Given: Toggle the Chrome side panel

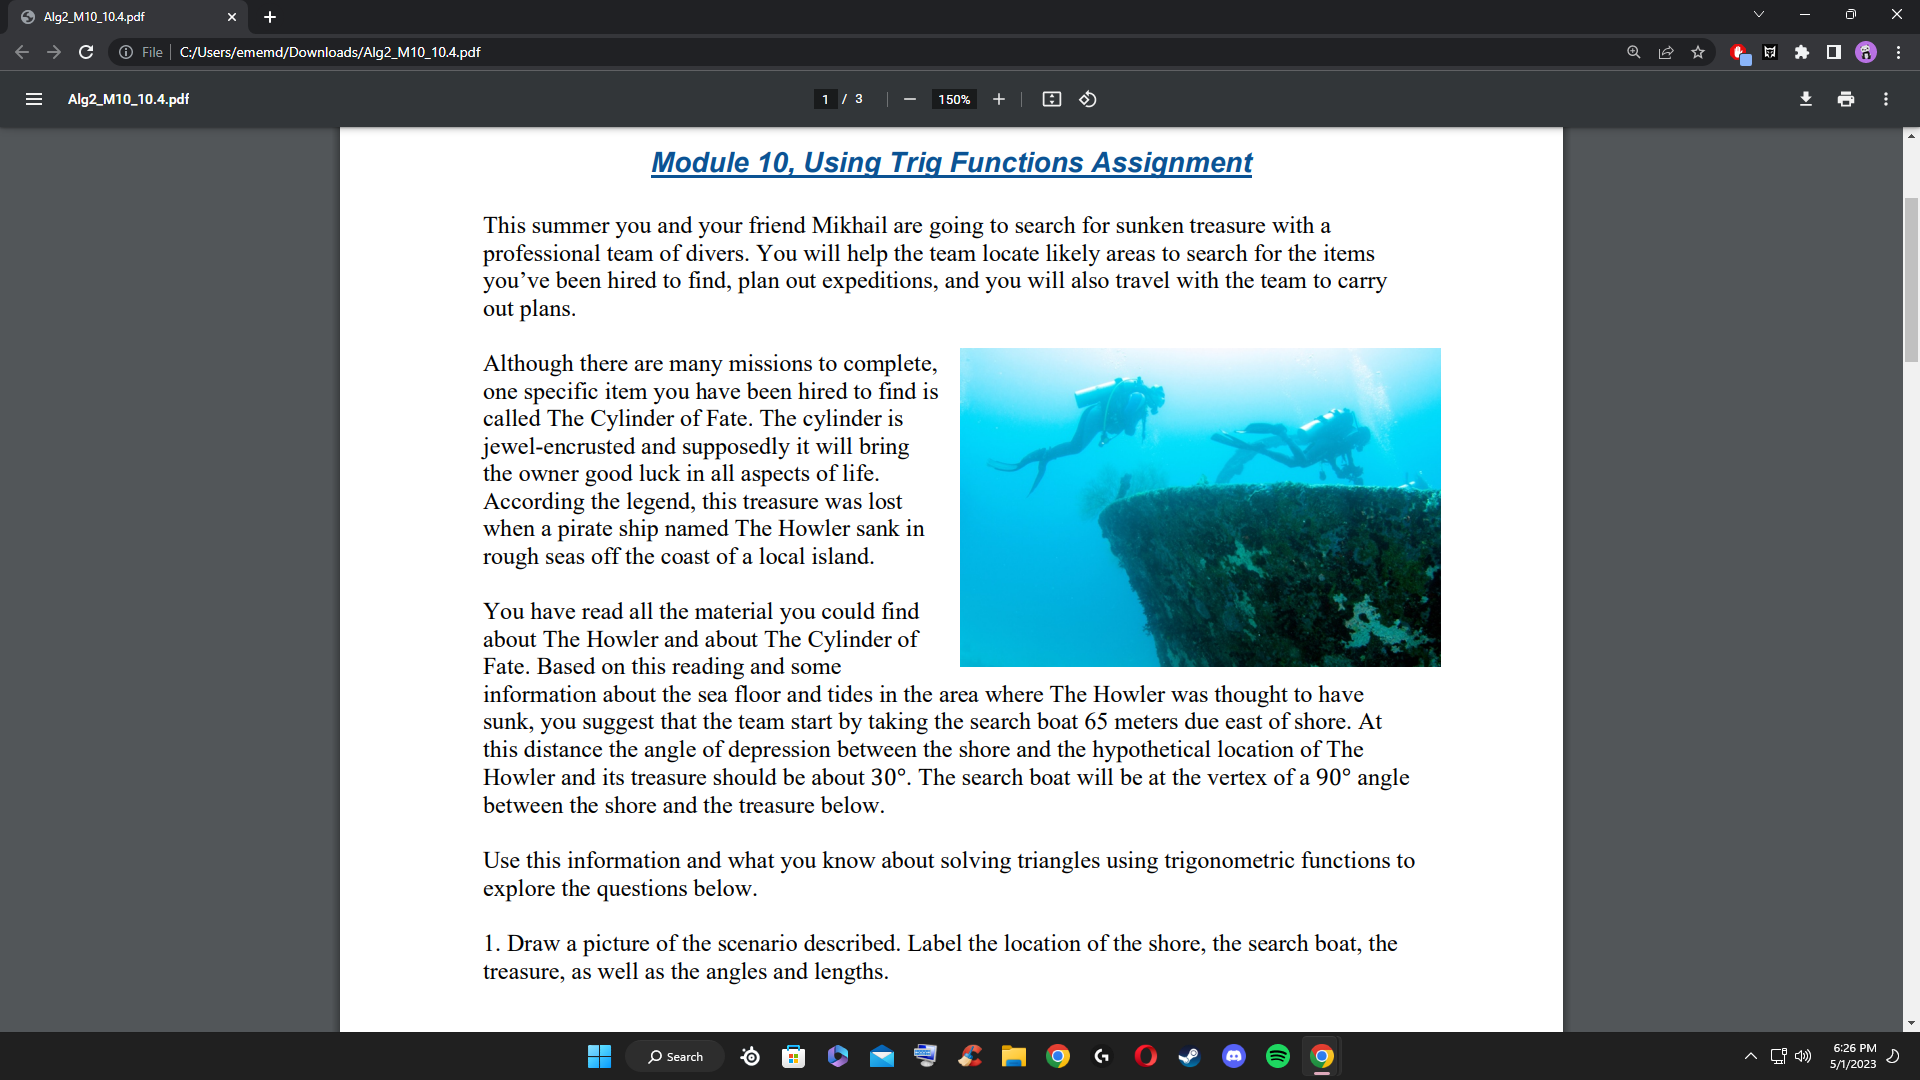Looking at the screenshot, I should pos(1833,52).
